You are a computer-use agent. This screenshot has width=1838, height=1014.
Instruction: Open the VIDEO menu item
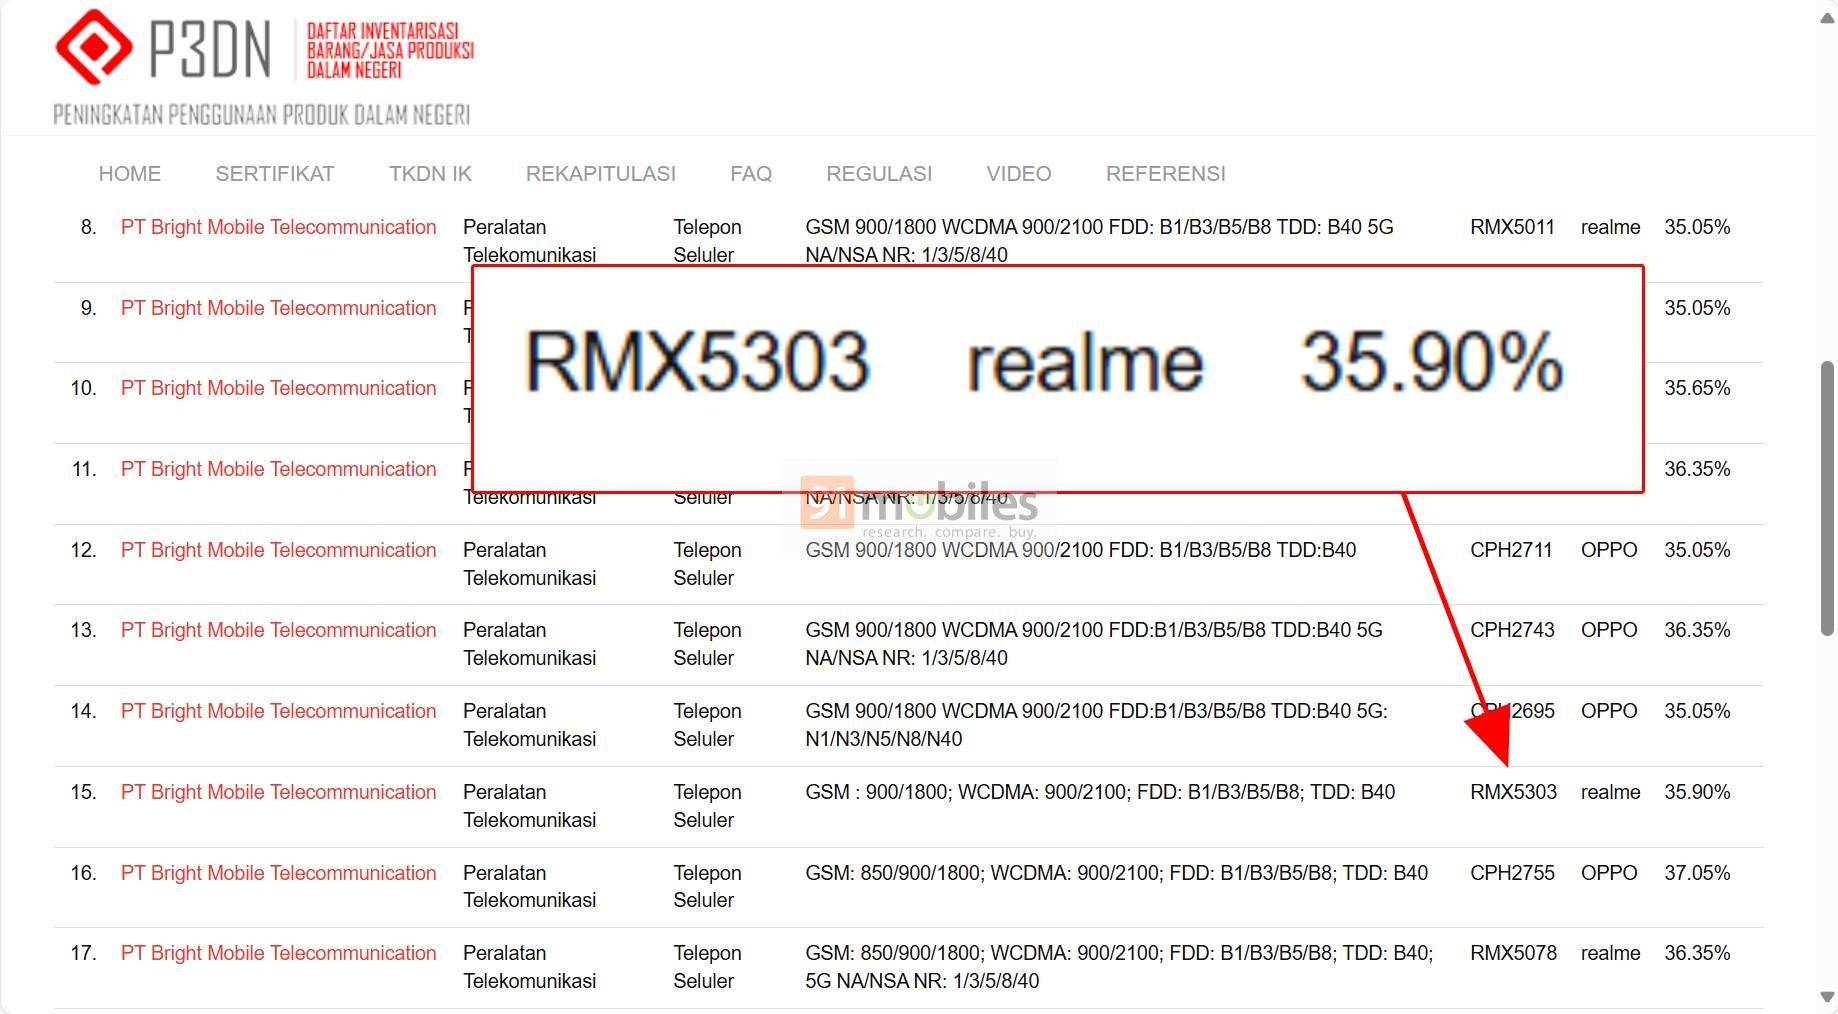click(1019, 174)
